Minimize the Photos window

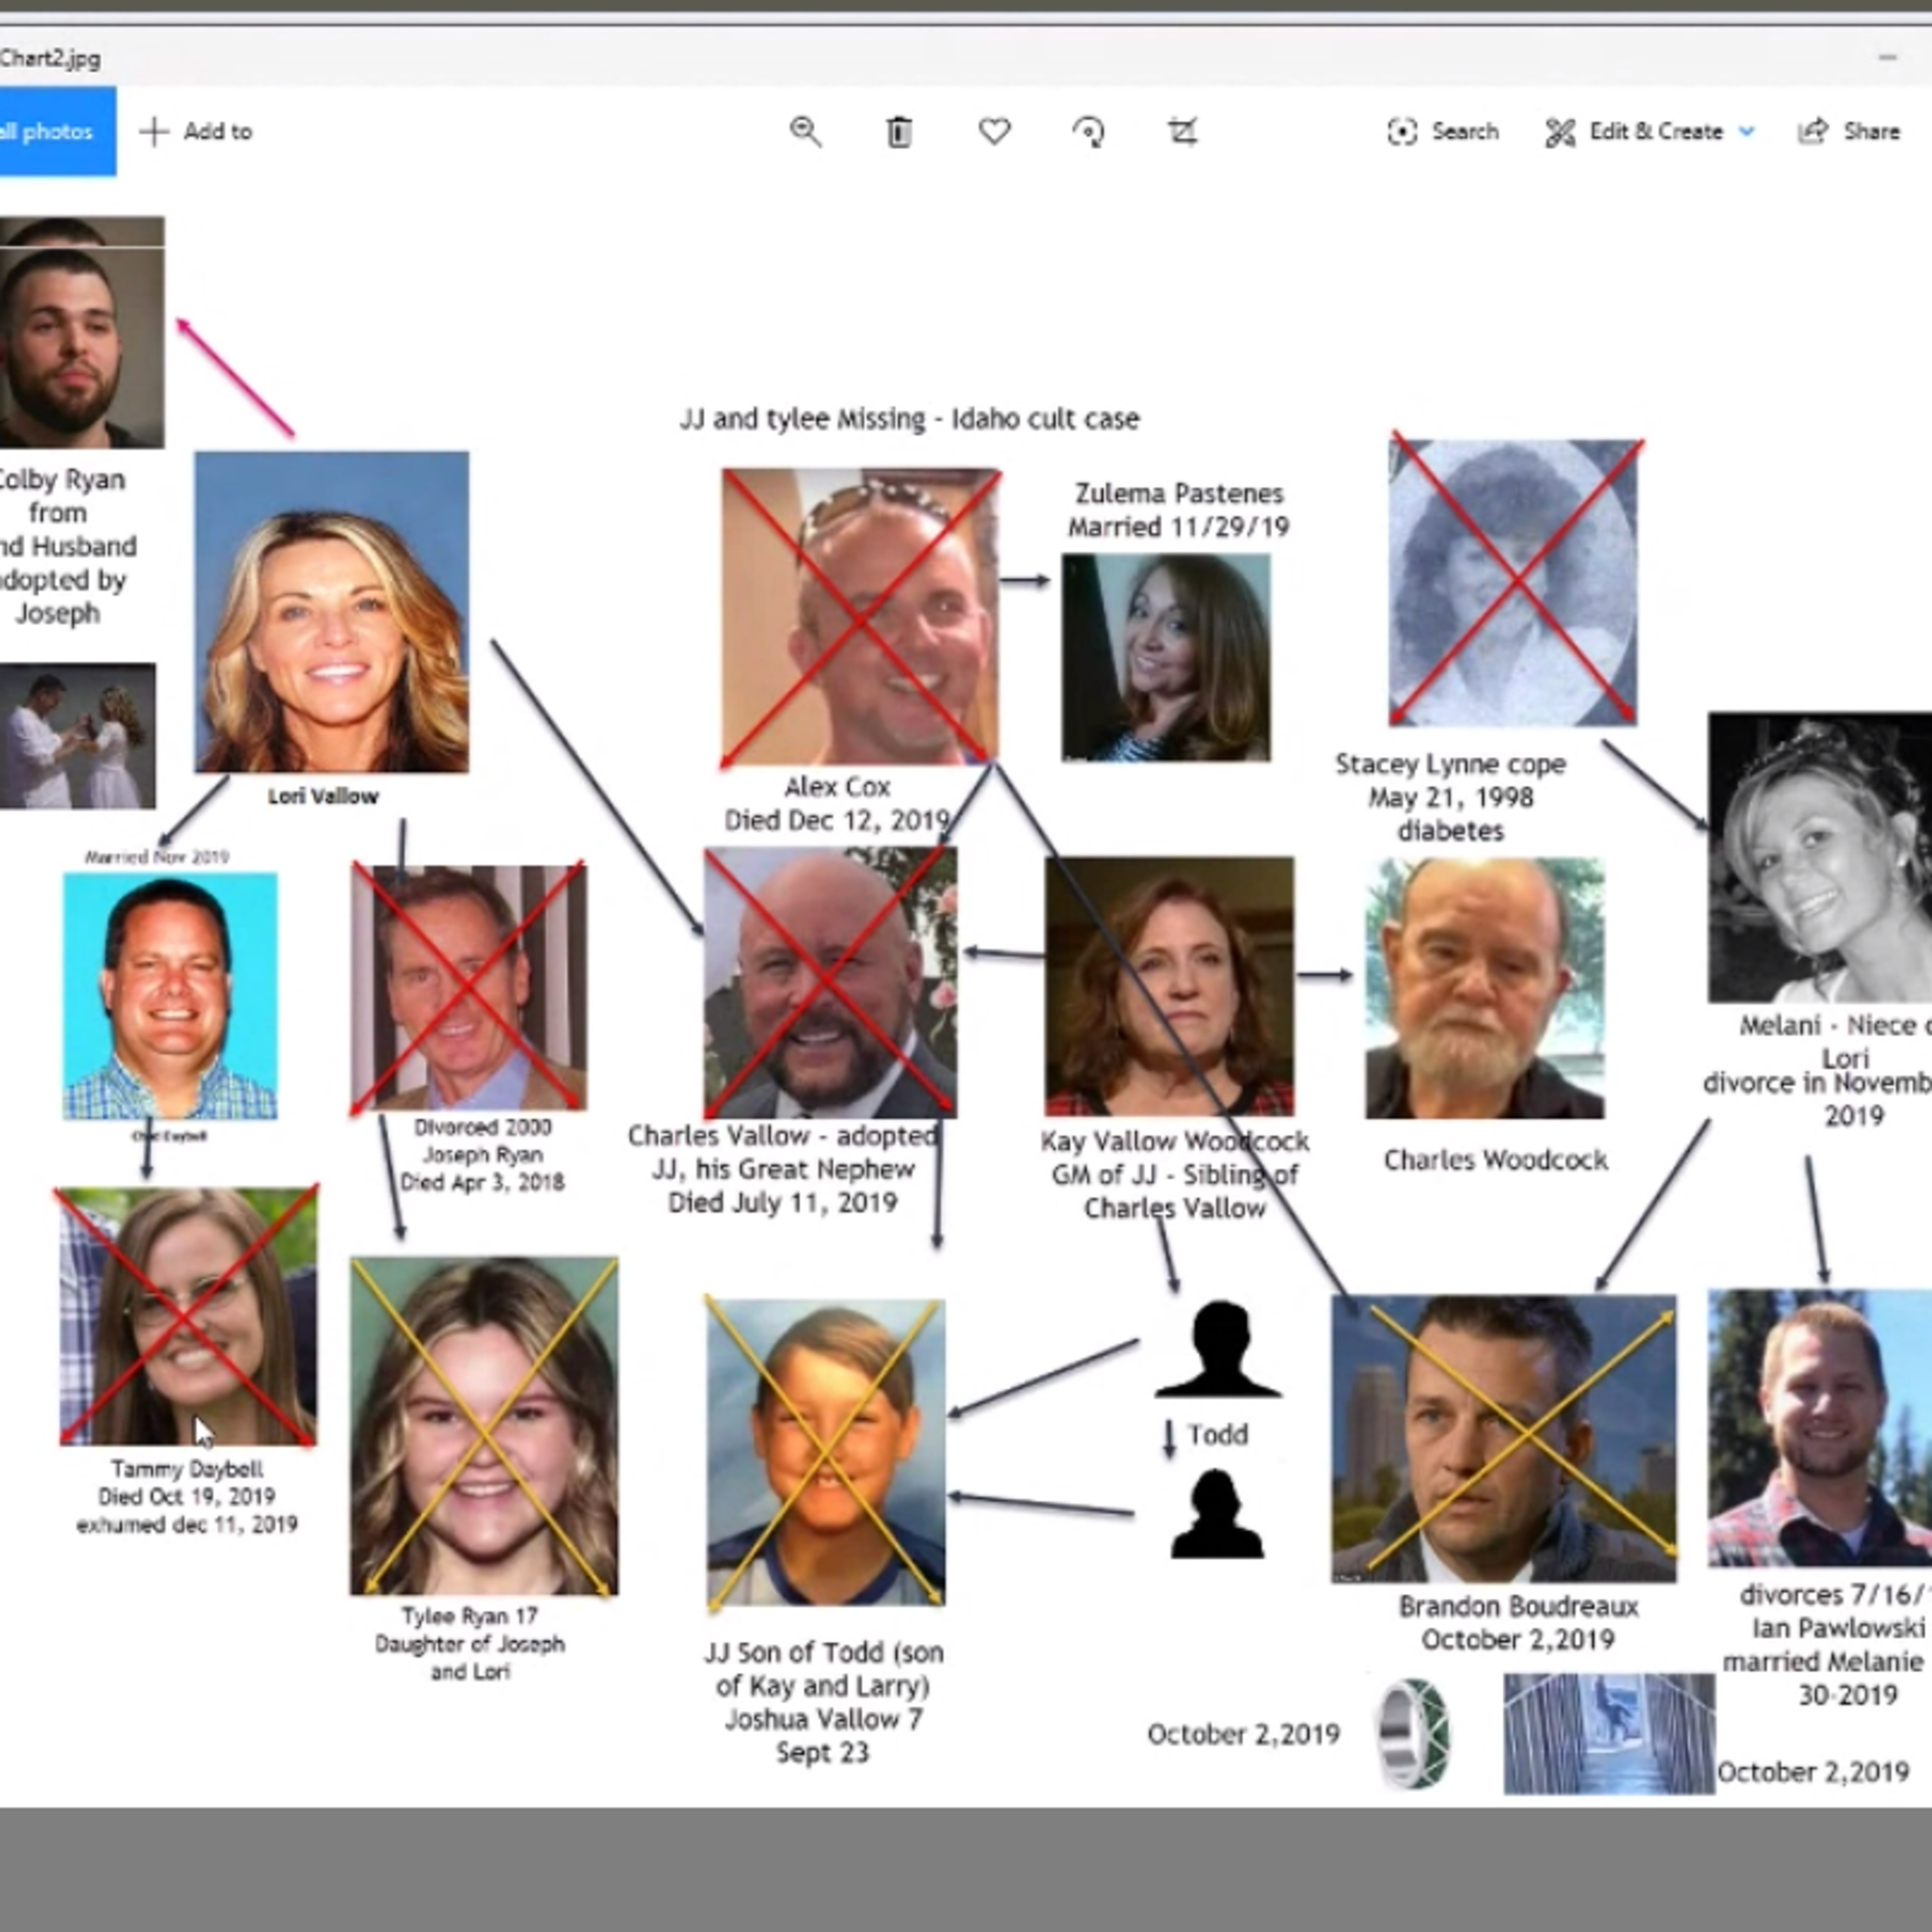click(x=1887, y=57)
